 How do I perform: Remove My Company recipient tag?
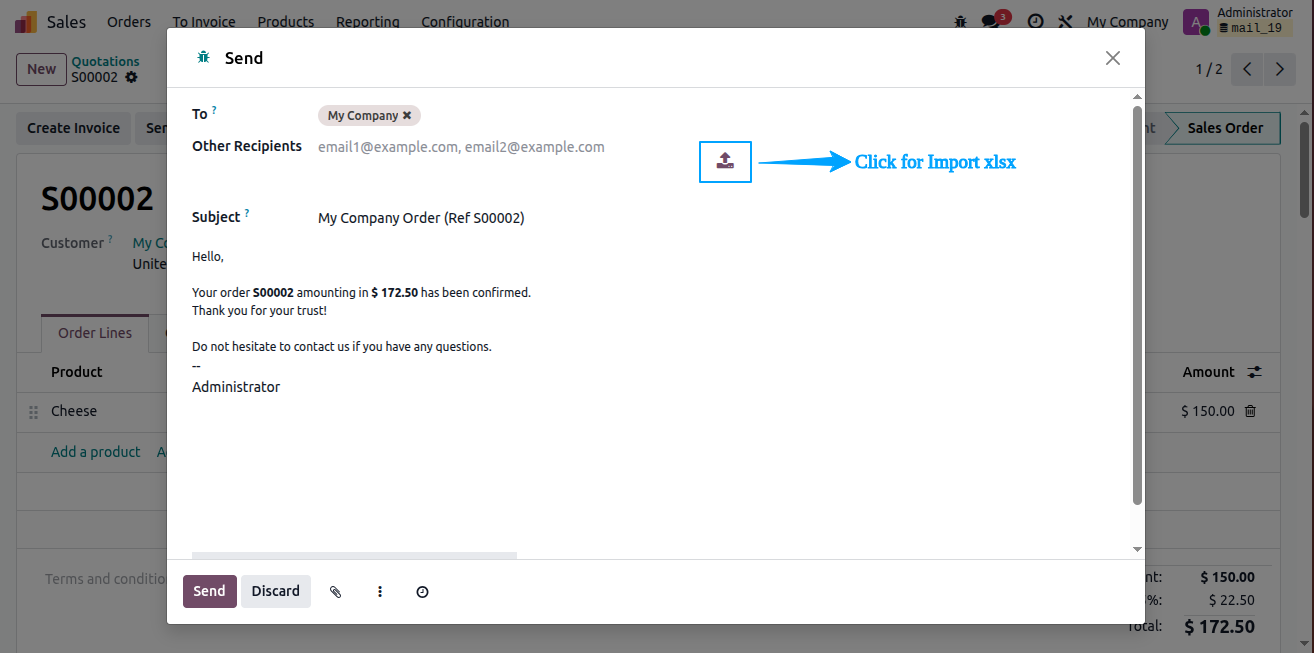coord(407,116)
